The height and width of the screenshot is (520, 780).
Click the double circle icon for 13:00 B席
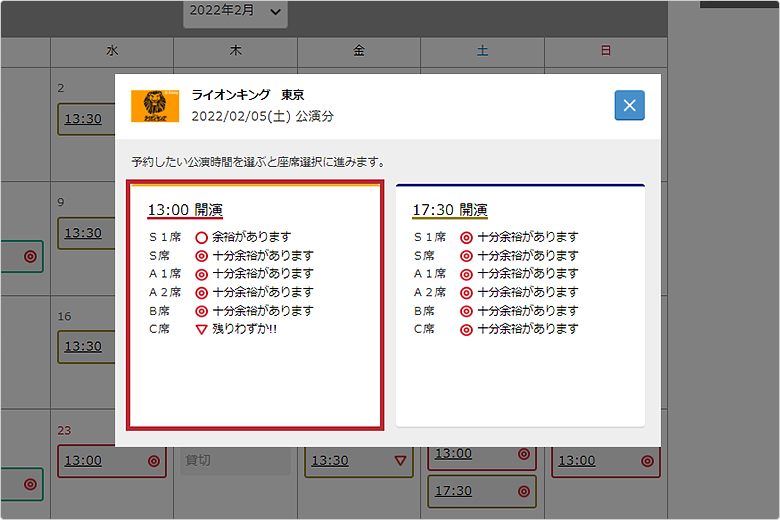[201, 311]
